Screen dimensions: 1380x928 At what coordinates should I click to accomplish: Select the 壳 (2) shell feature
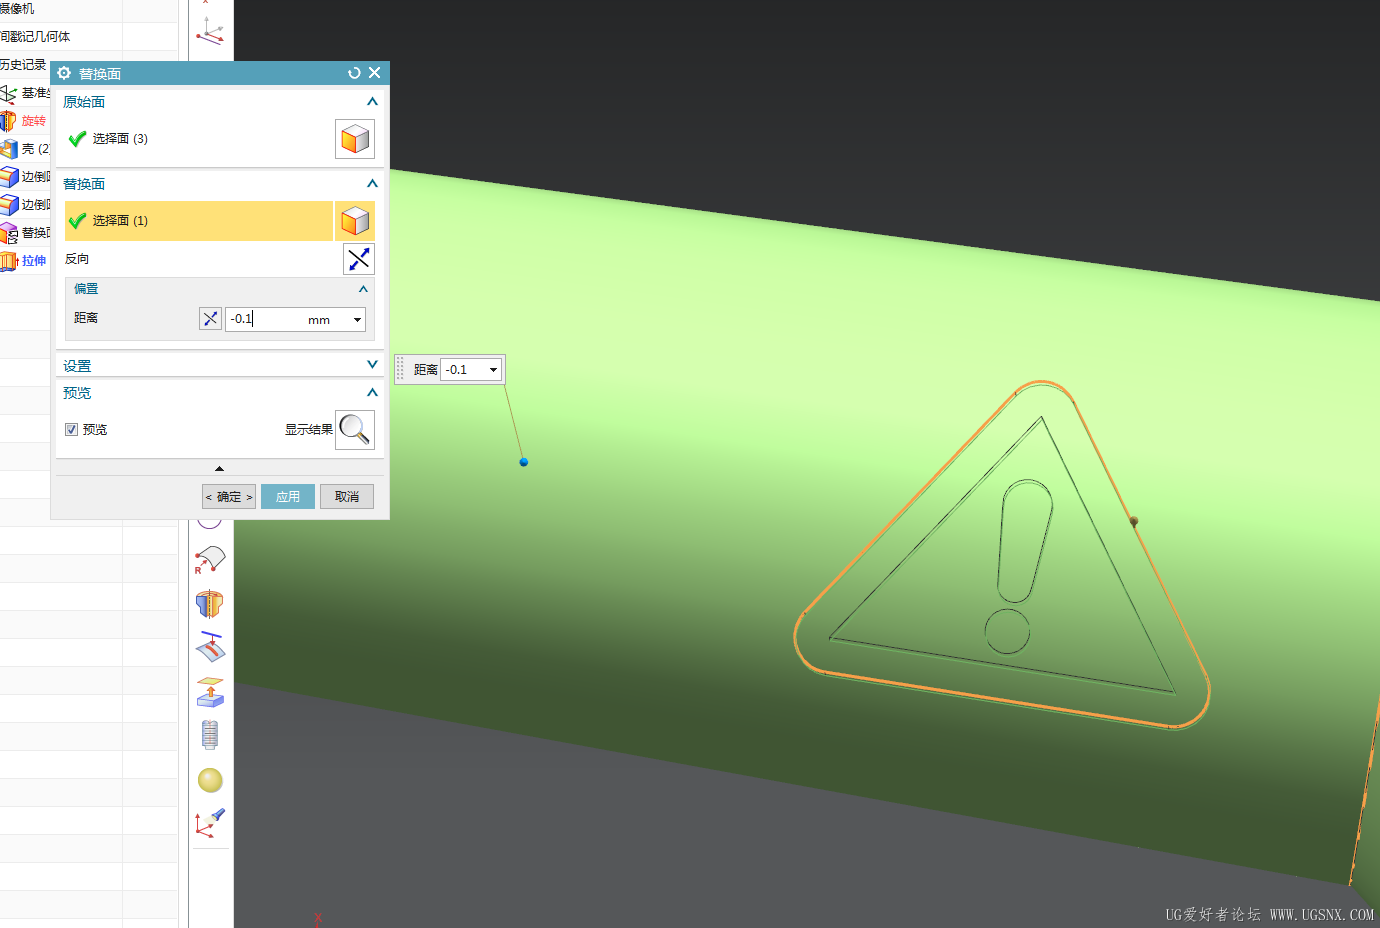tap(25, 149)
